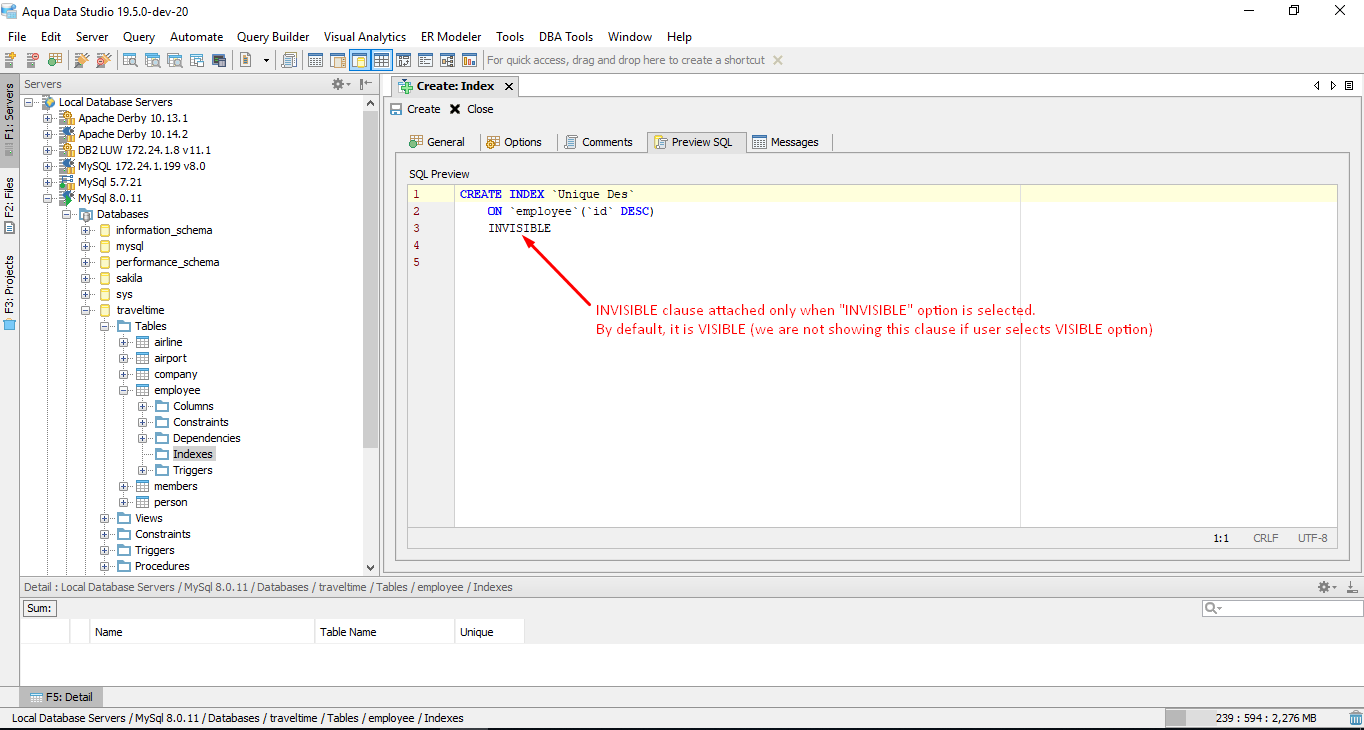Viewport: 1364px width, 730px height.
Task: Click the bar chart Visual Analytics toolbar icon
Action: click(x=469, y=60)
